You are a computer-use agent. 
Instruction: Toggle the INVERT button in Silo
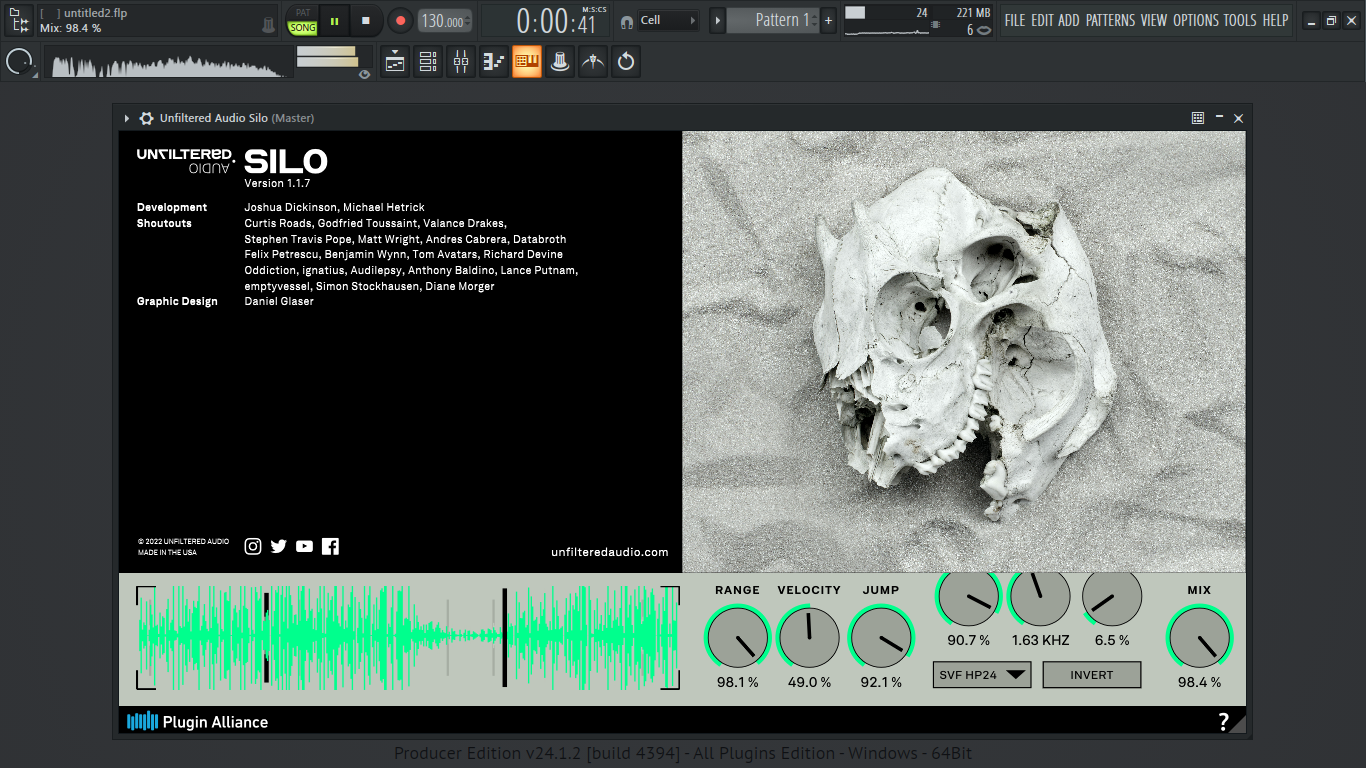click(1092, 675)
